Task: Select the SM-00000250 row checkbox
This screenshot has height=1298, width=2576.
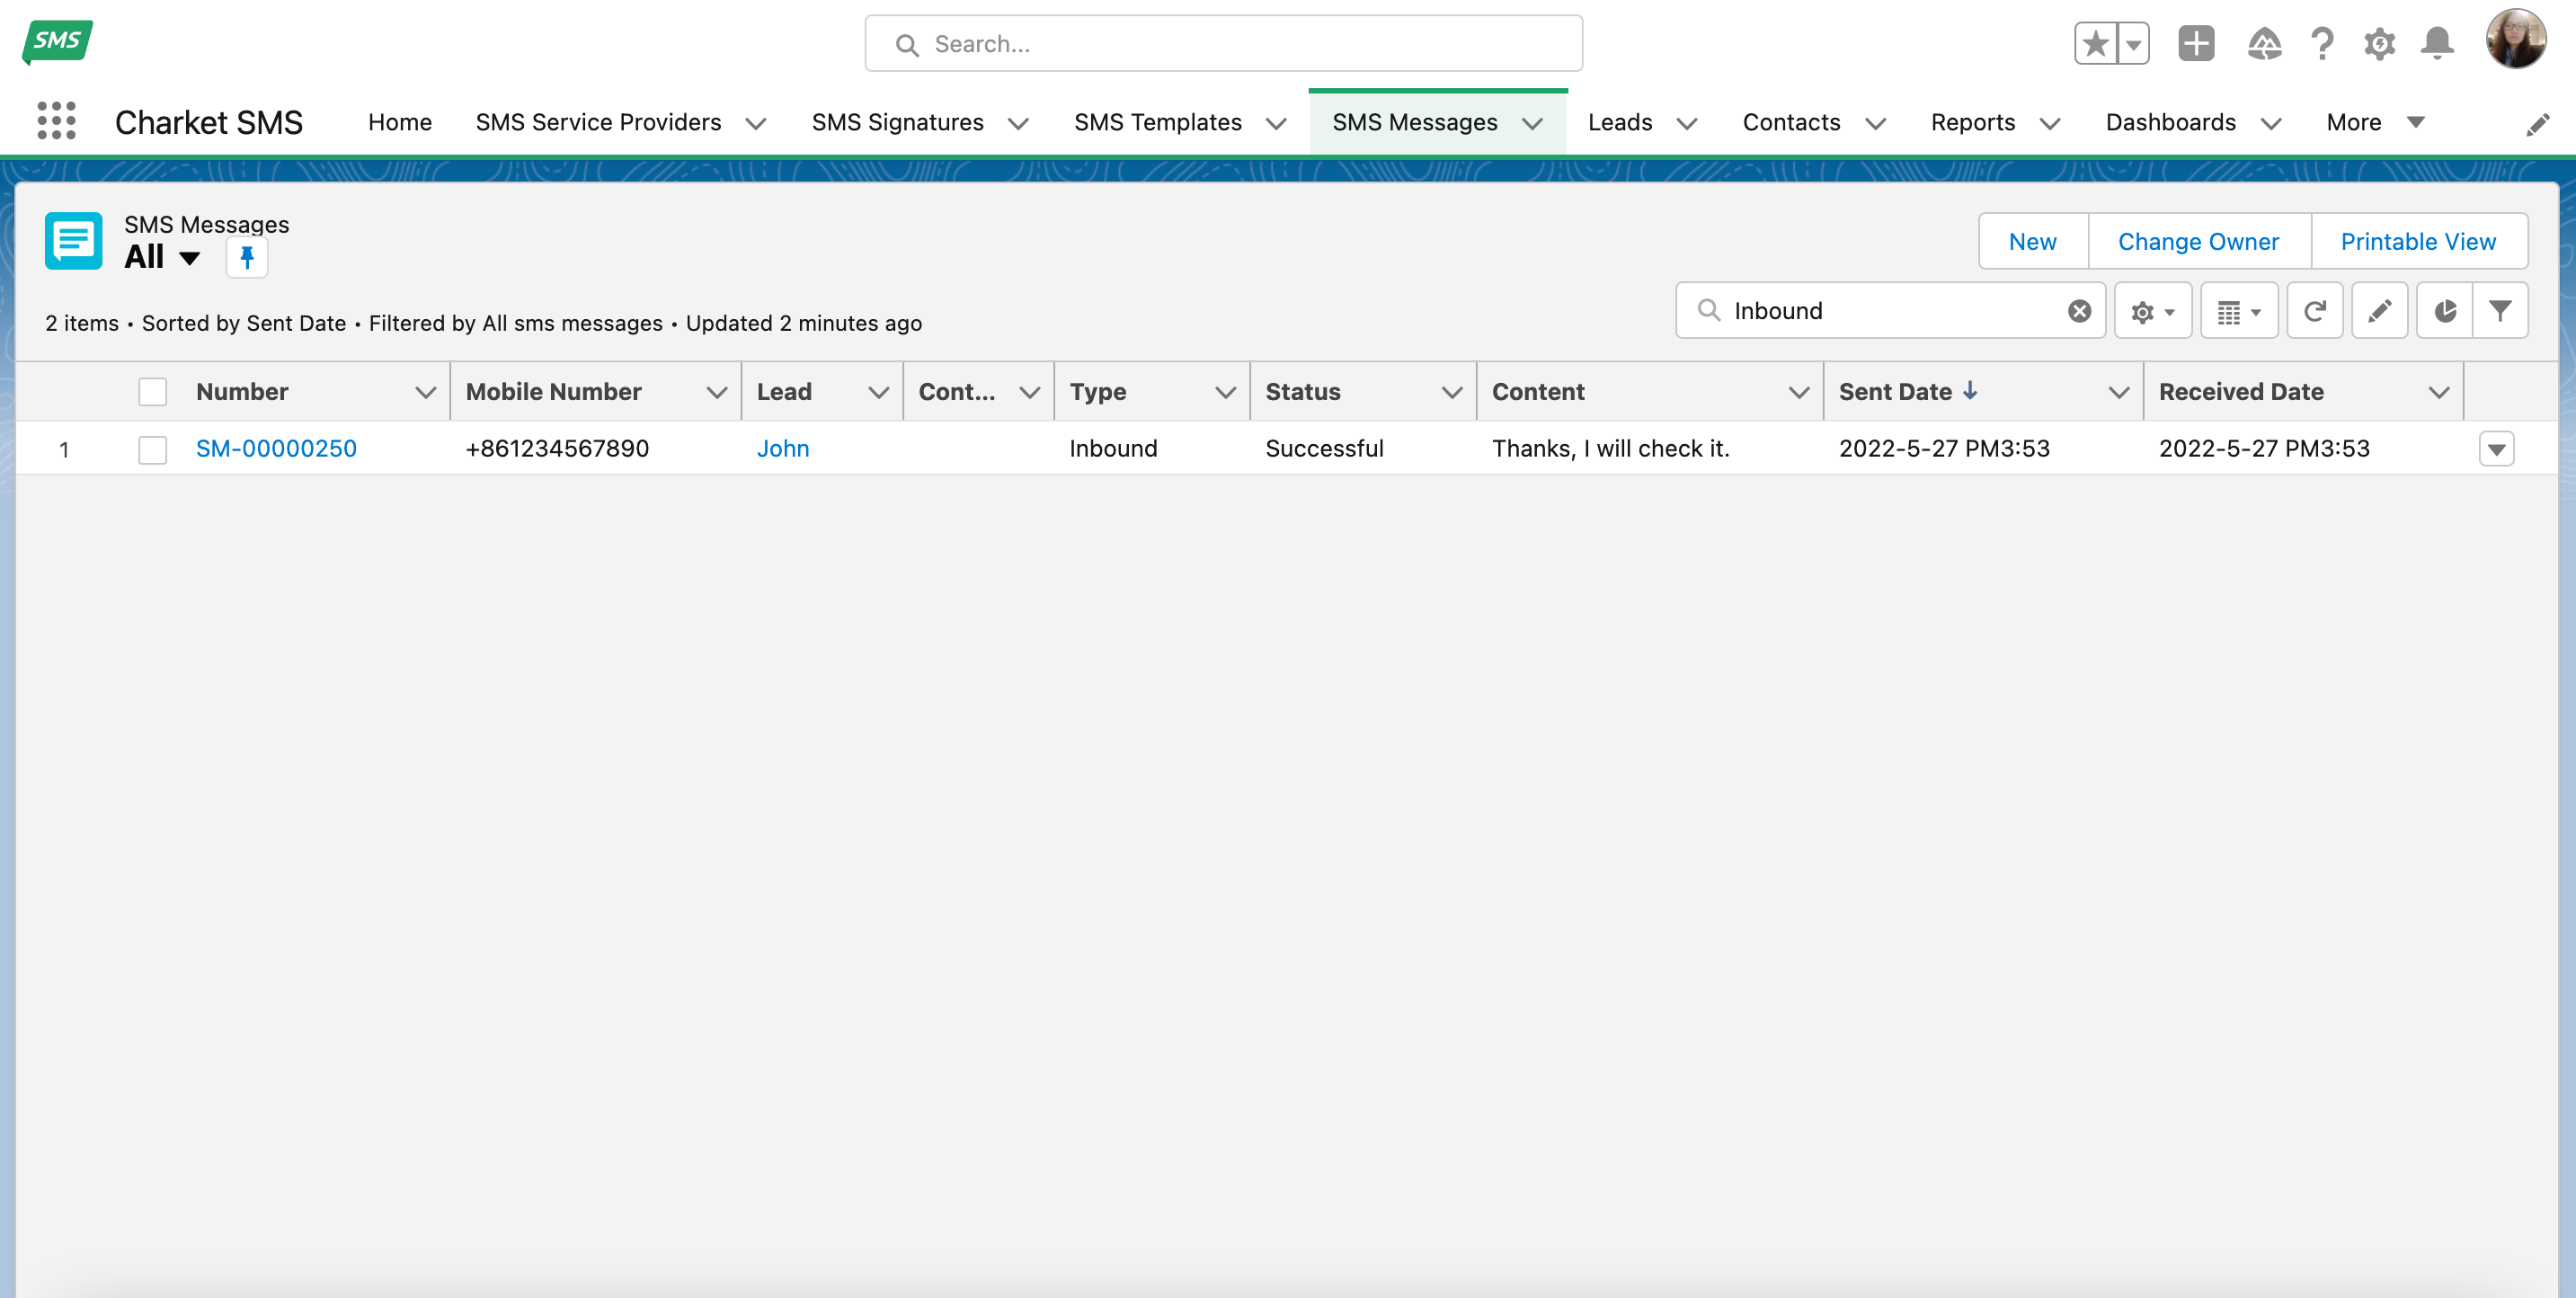Action: tap(153, 449)
